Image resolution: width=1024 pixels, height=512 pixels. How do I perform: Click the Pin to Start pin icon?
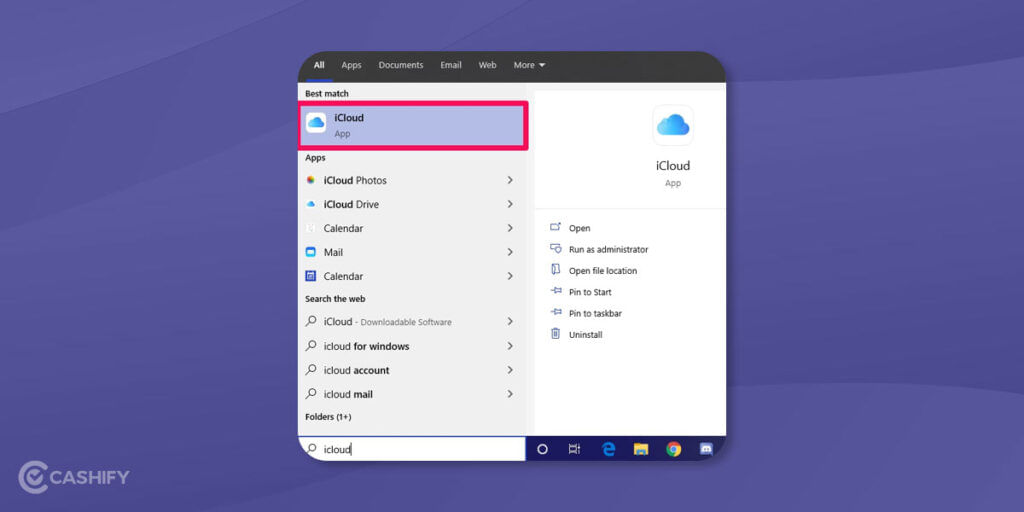(556, 291)
